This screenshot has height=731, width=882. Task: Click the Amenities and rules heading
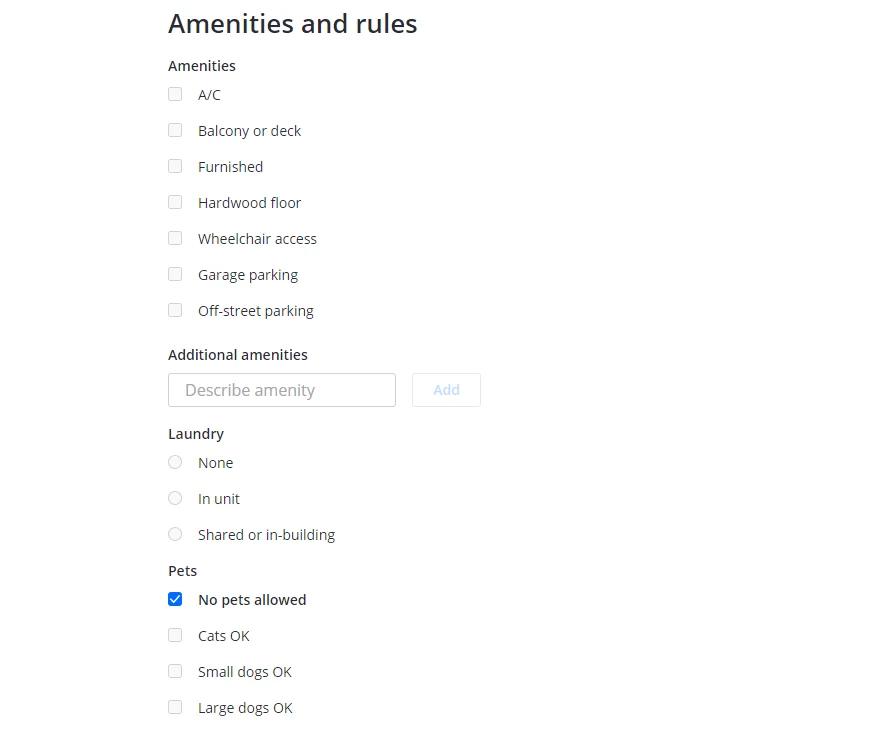point(292,23)
